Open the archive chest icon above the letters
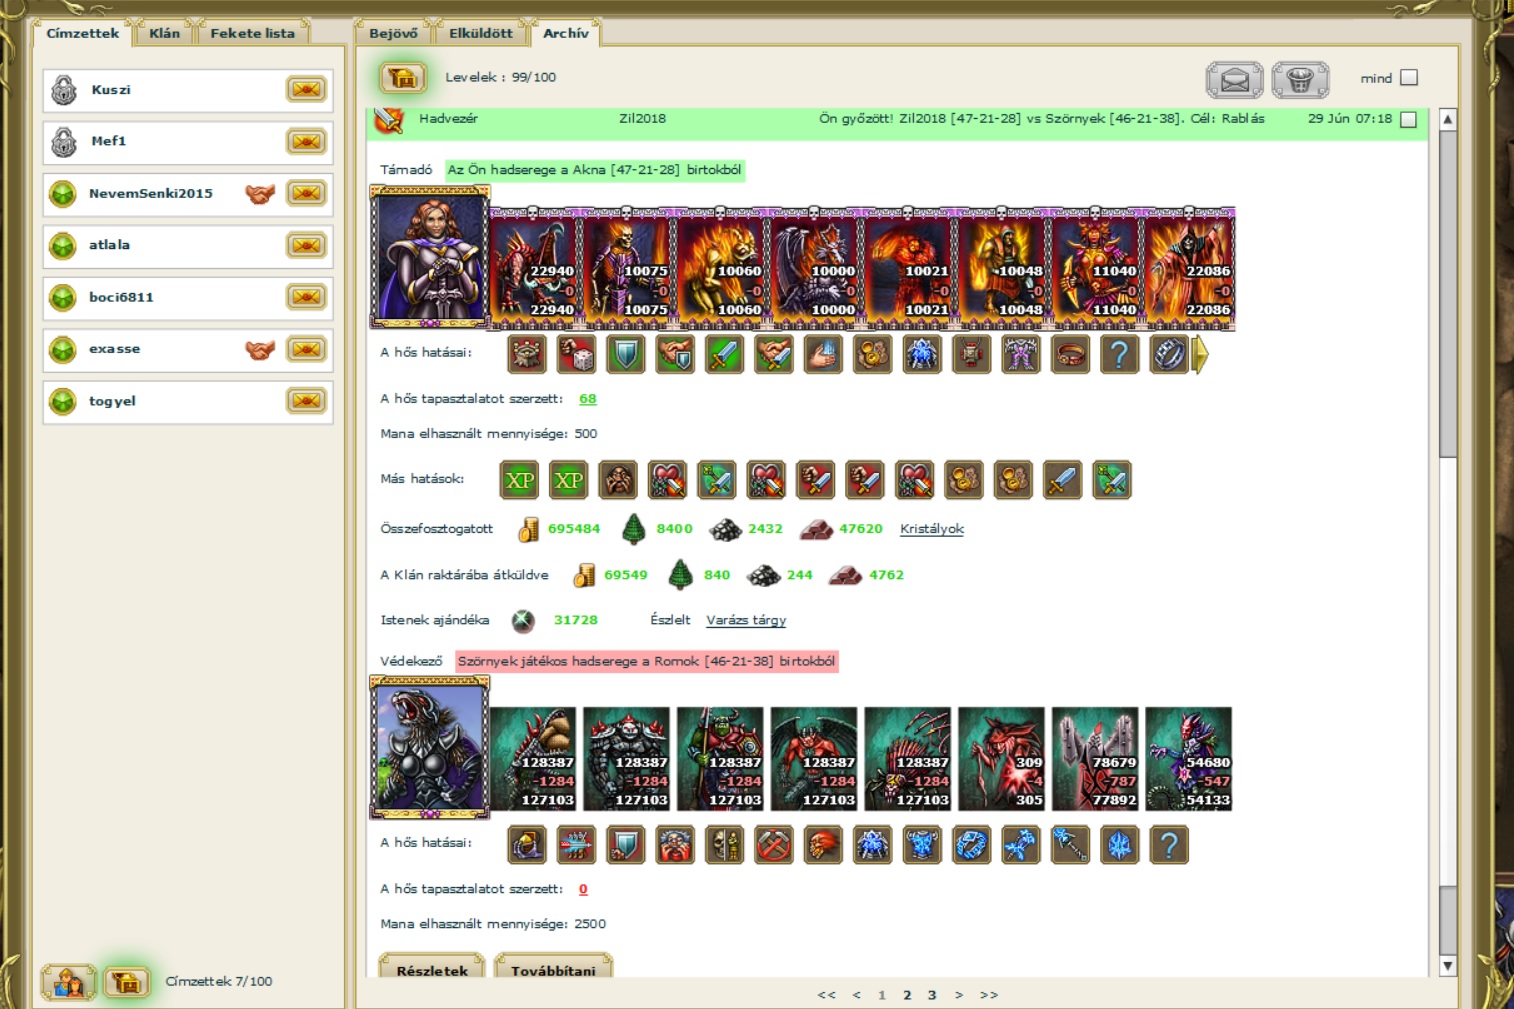This screenshot has height=1009, width=1514. (x=402, y=78)
